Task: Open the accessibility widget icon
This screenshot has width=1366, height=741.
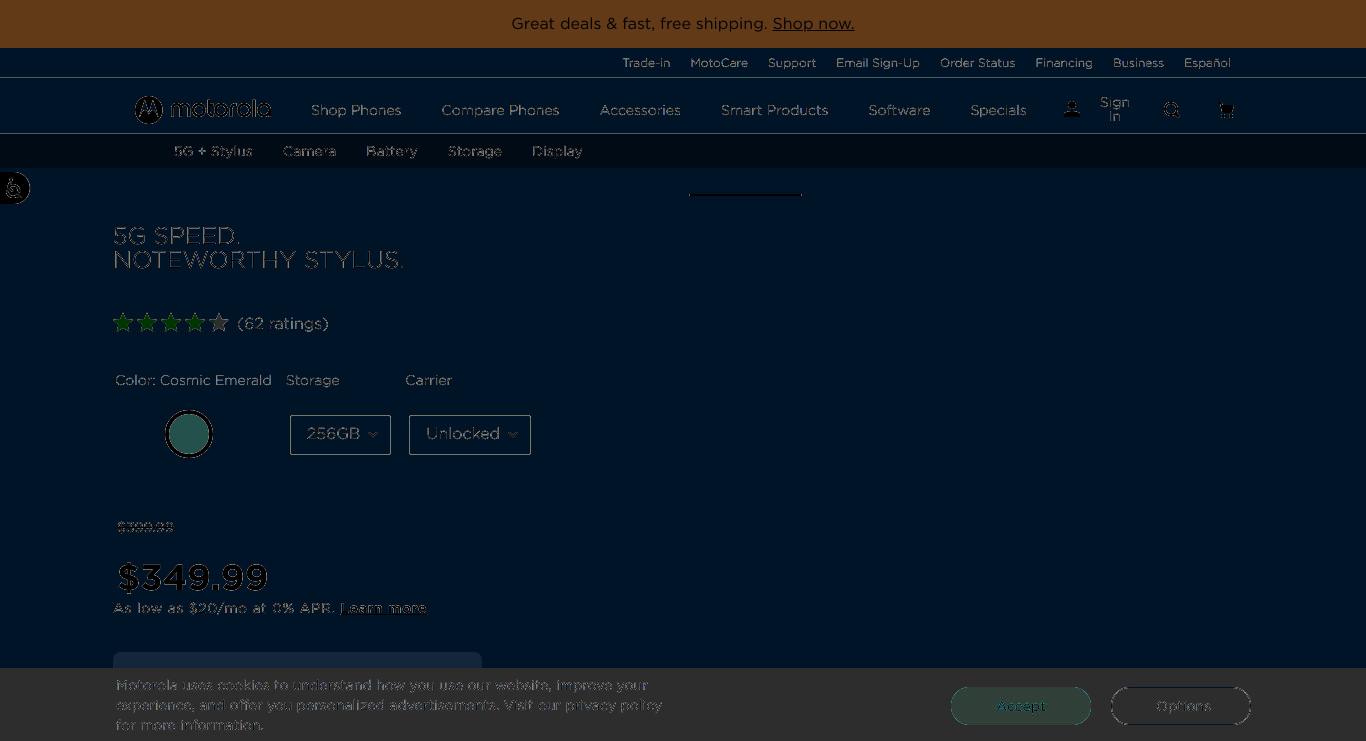Action: coord(14,188)
